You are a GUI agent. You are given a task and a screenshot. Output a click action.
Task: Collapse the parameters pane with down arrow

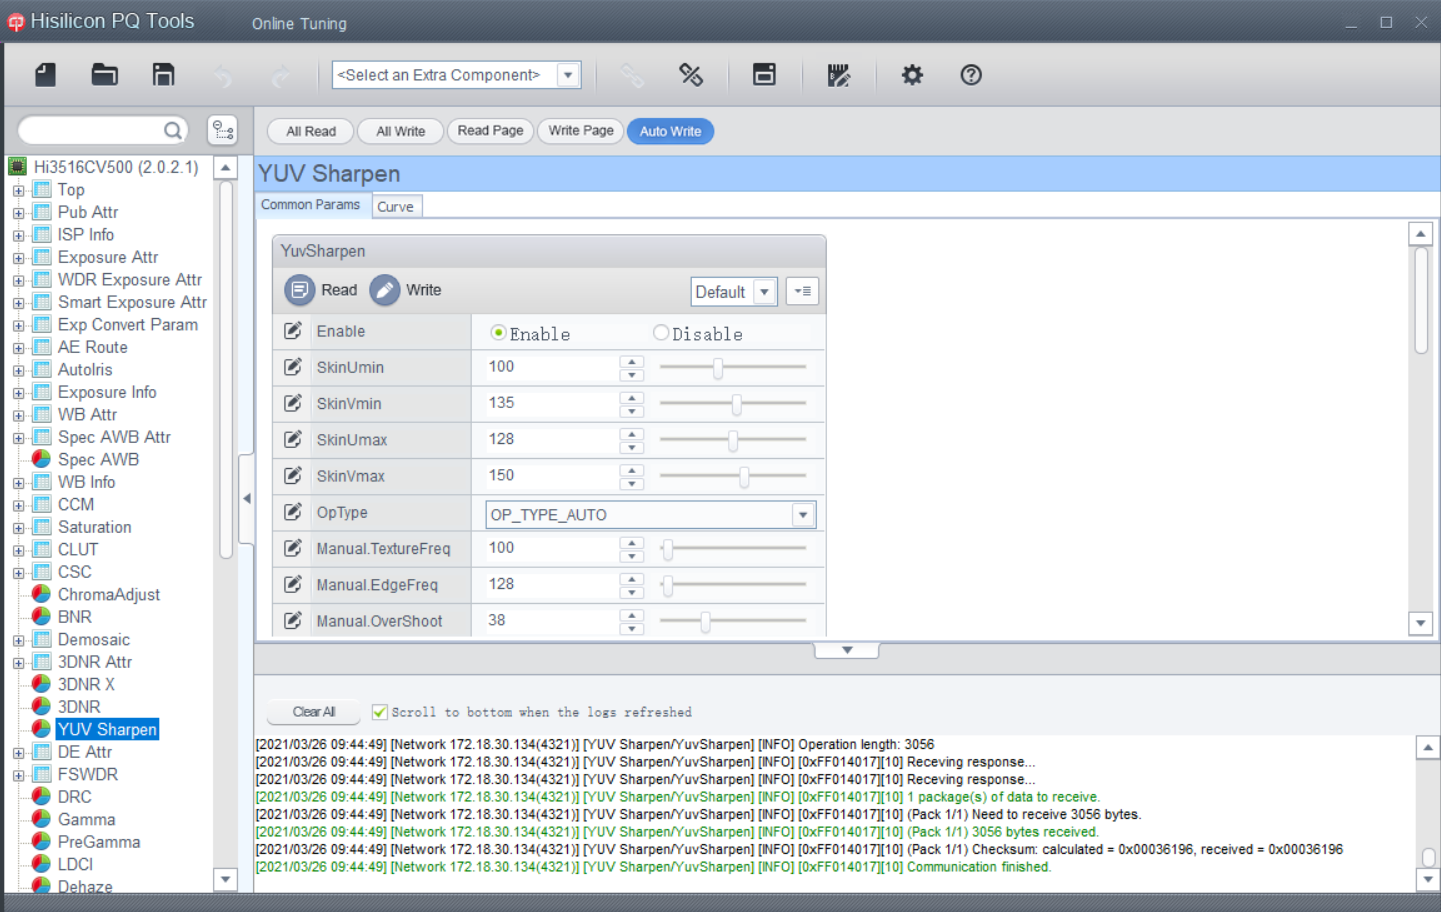point(847,650)
